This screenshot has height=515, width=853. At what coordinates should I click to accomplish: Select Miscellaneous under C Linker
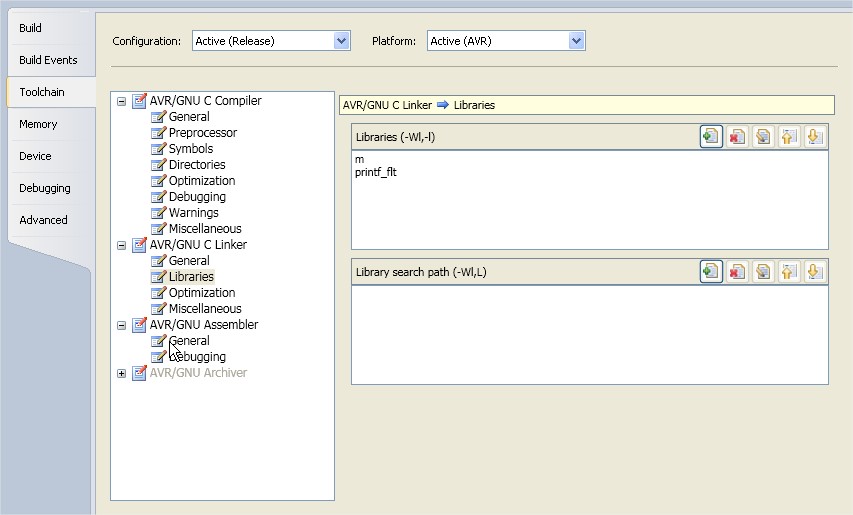(x=205, y=308)
